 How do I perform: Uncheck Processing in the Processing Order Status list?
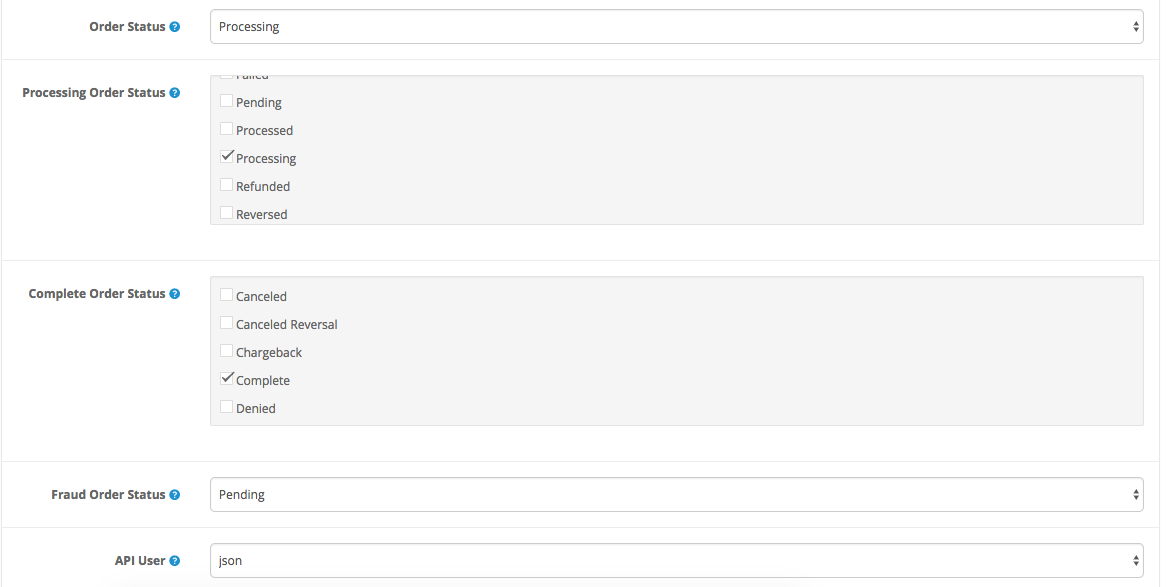point(227,157)
